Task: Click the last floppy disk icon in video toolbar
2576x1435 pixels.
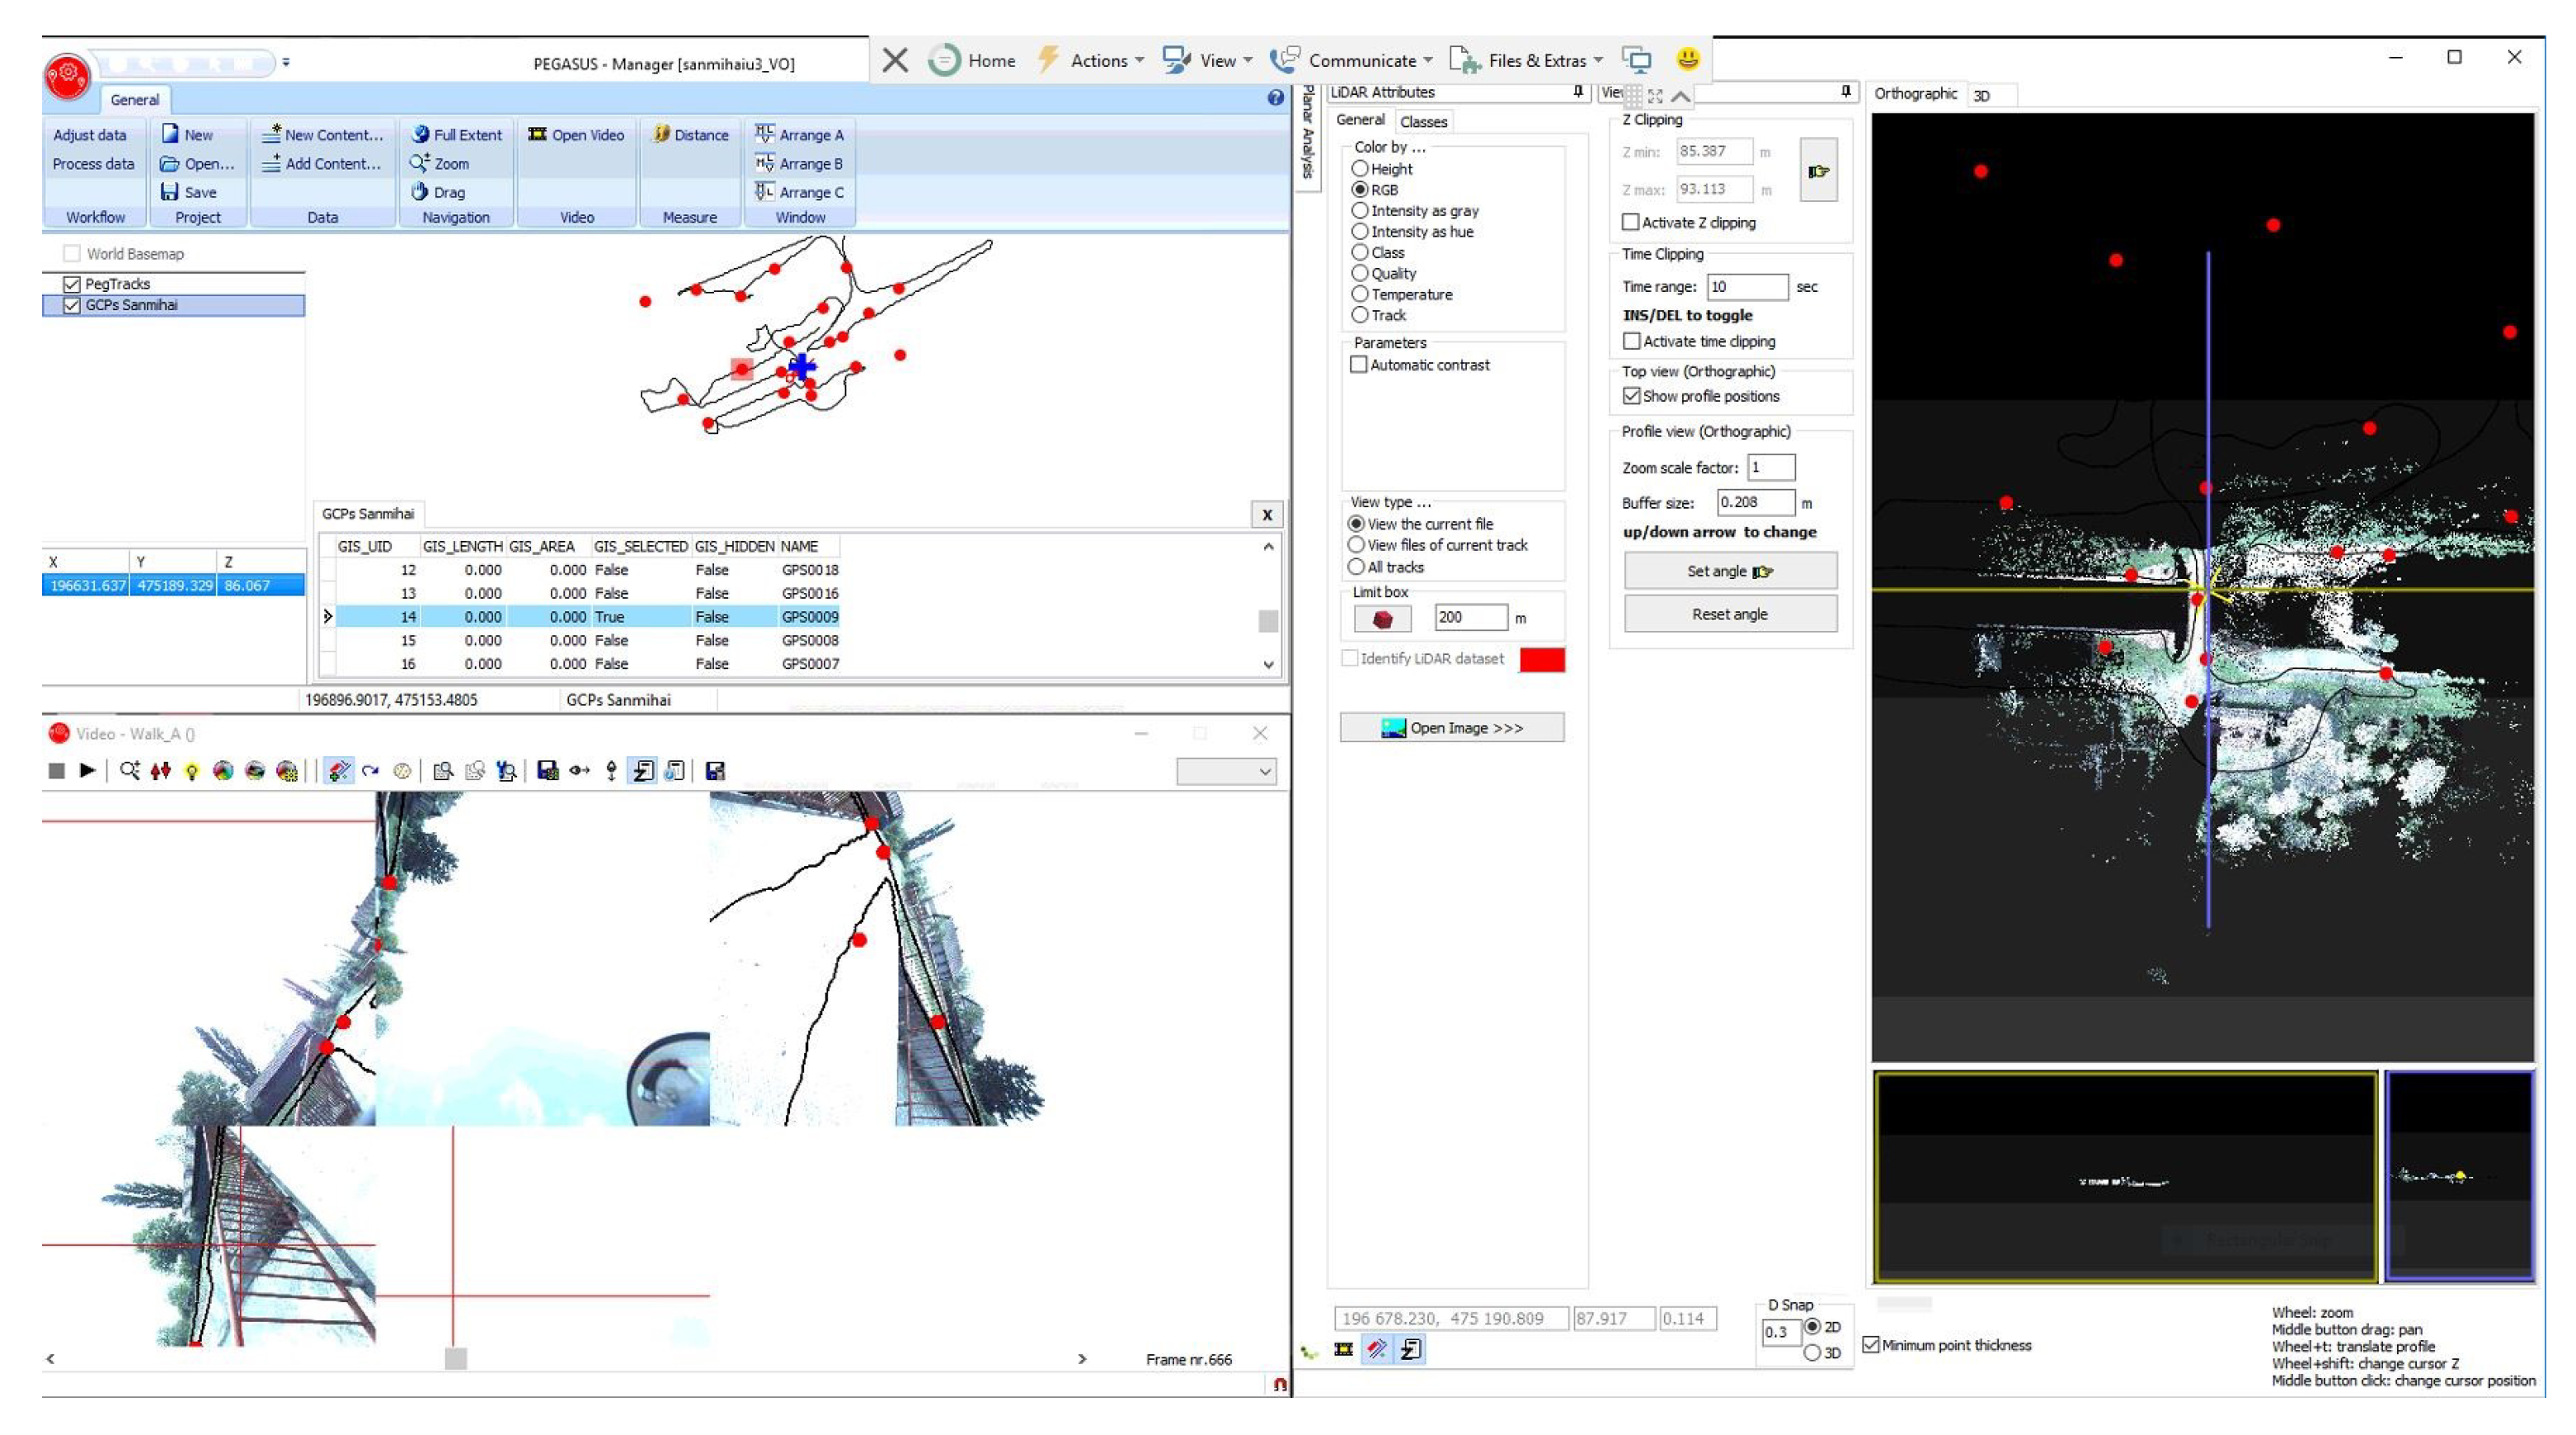Action: 715,771
